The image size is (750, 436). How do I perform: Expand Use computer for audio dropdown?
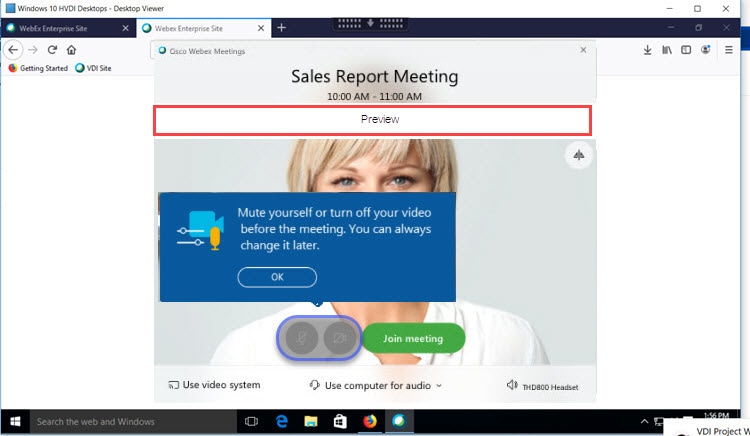pos(376,385)
